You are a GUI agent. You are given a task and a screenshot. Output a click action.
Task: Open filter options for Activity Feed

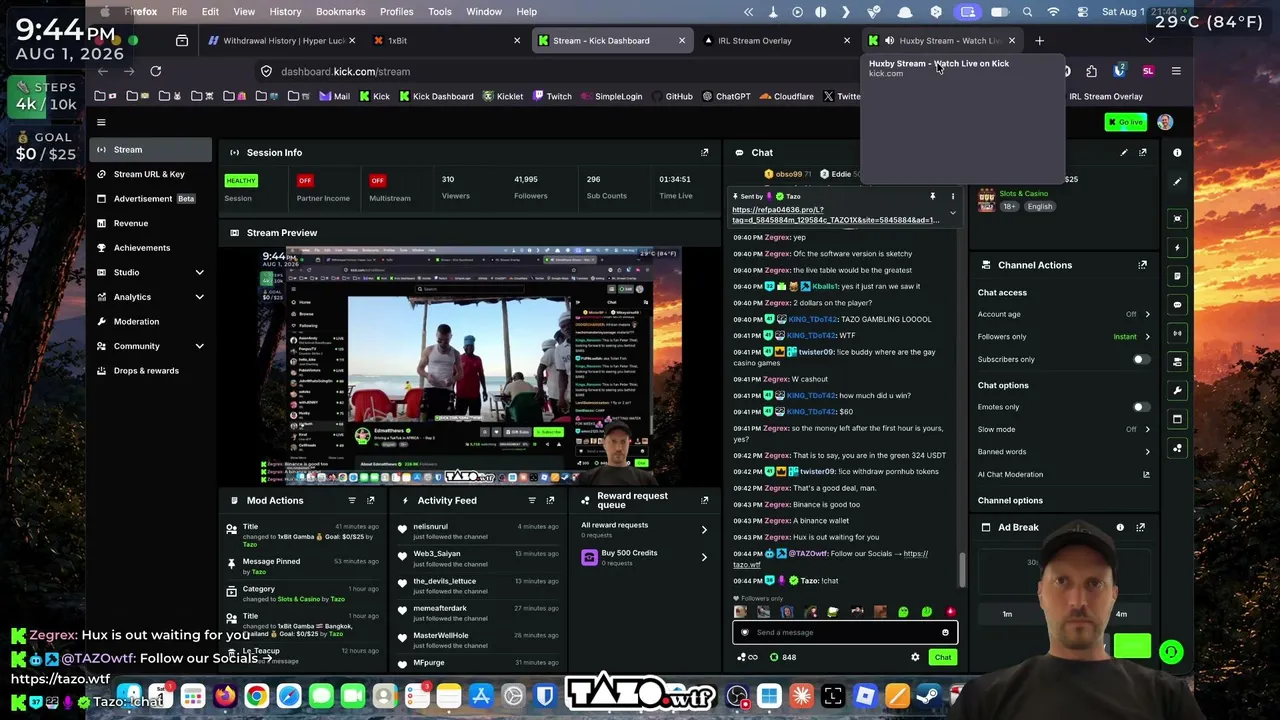pos(532,500)
